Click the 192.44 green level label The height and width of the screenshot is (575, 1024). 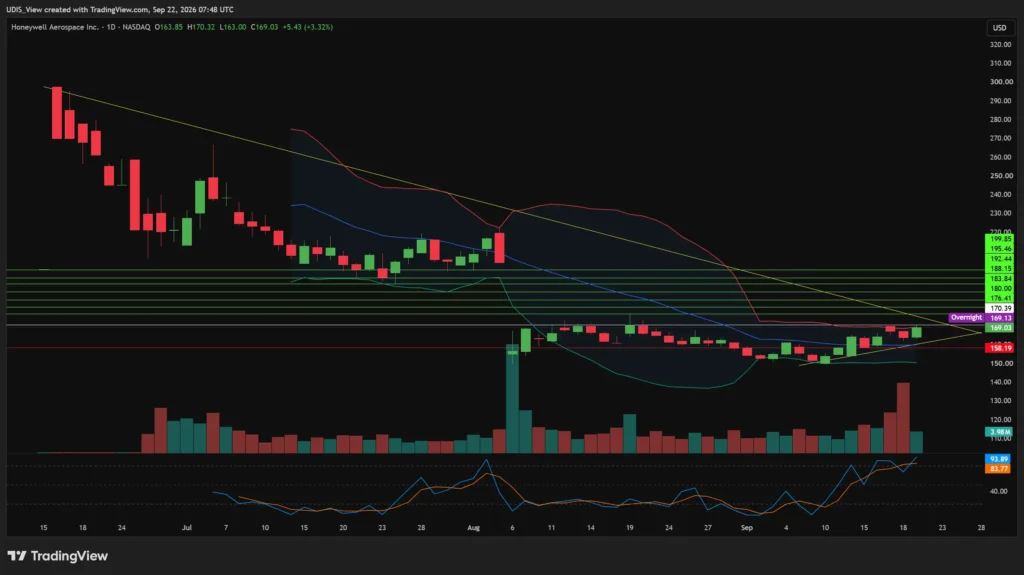999,259
